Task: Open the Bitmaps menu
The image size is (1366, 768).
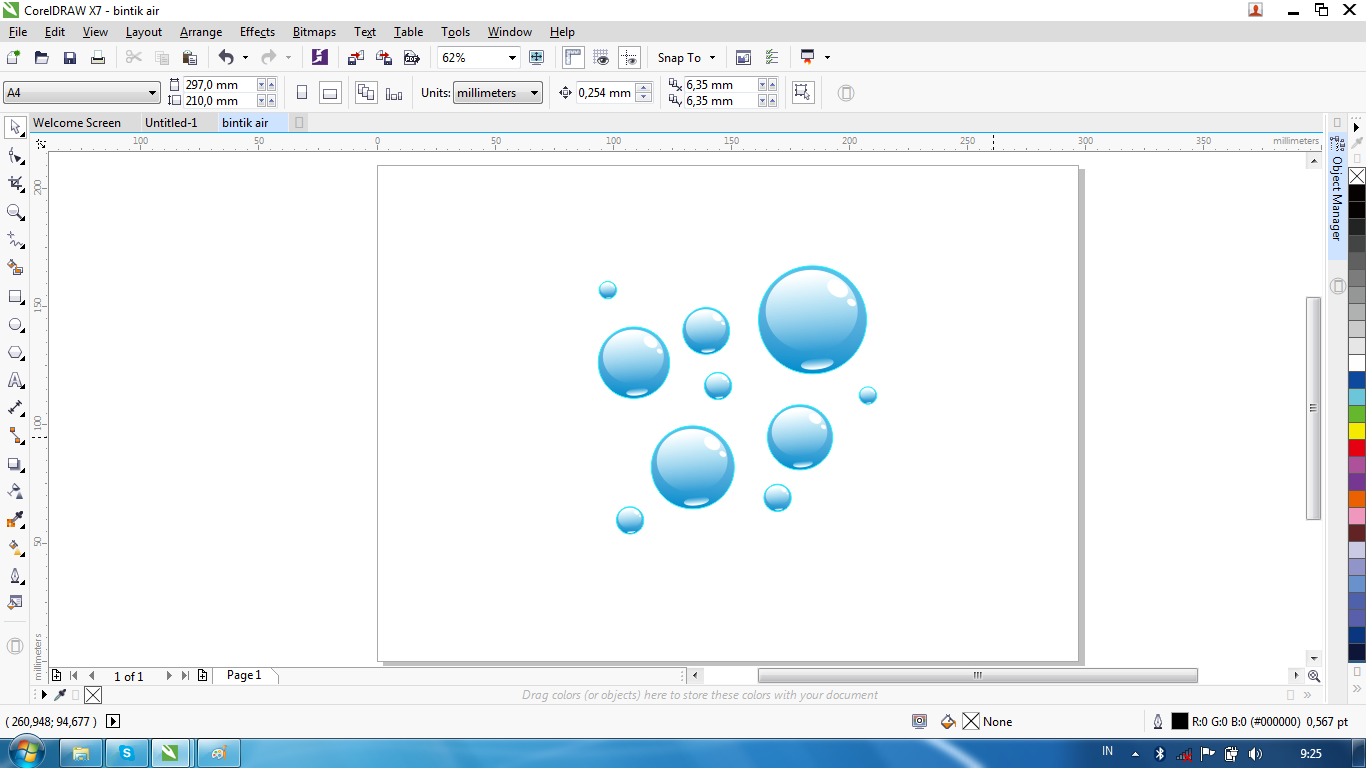Action: point(314,31)
